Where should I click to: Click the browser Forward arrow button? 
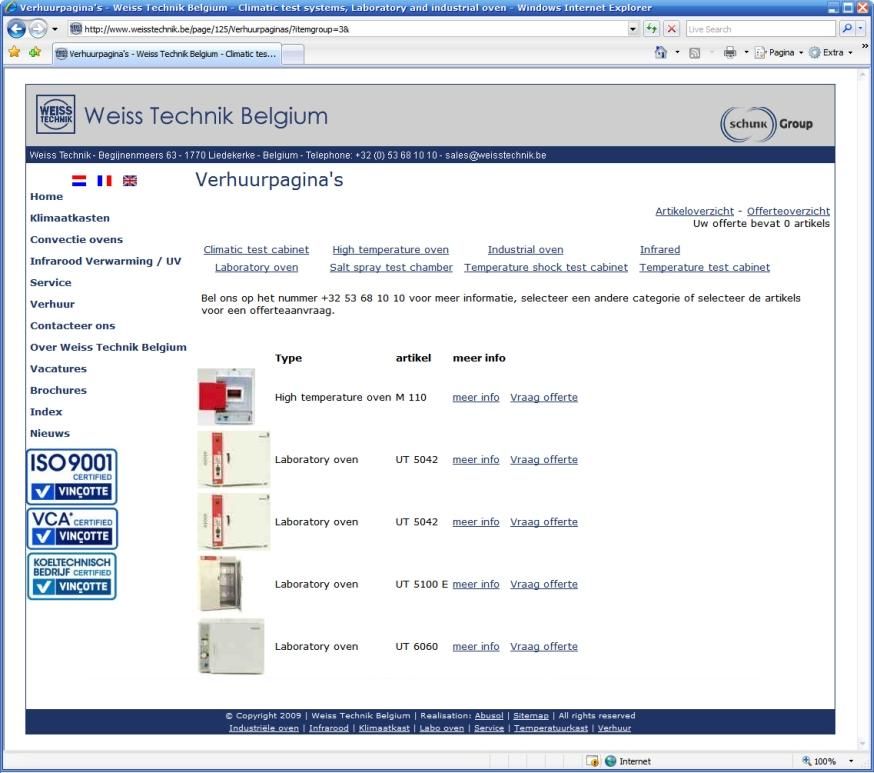coord(37,29)
